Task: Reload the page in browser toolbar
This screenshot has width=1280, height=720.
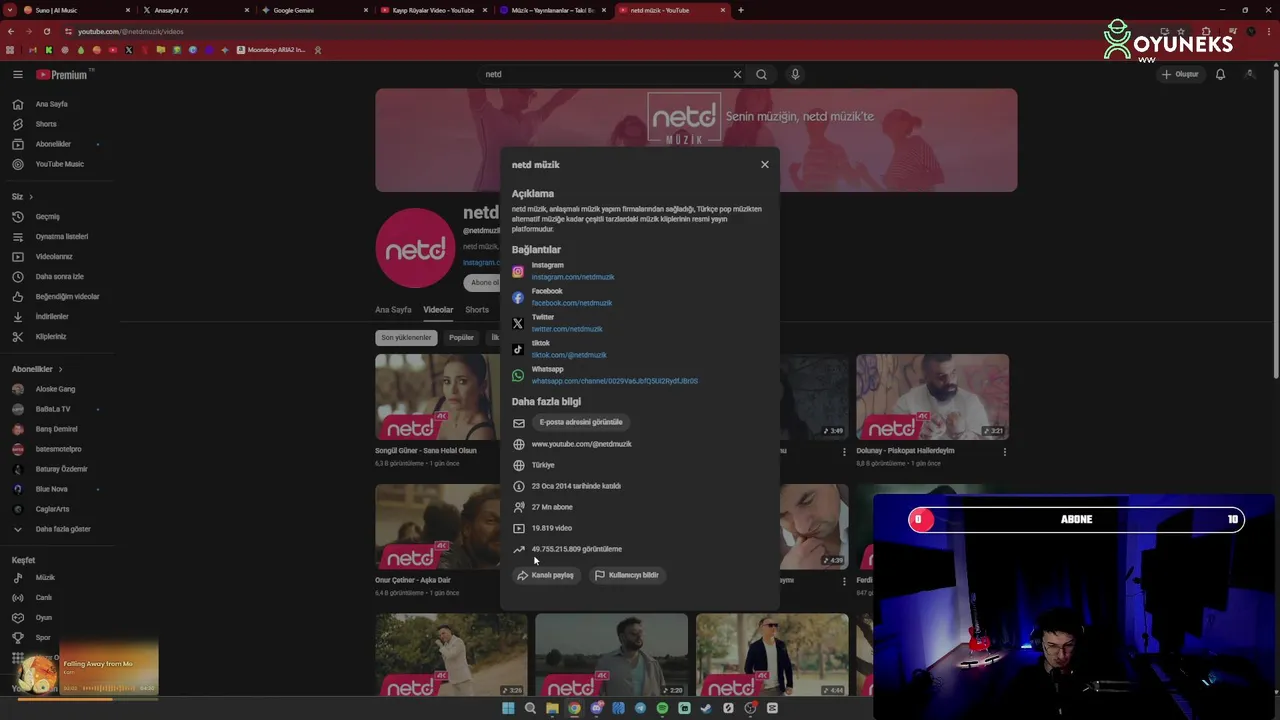Action: (46, 31)
